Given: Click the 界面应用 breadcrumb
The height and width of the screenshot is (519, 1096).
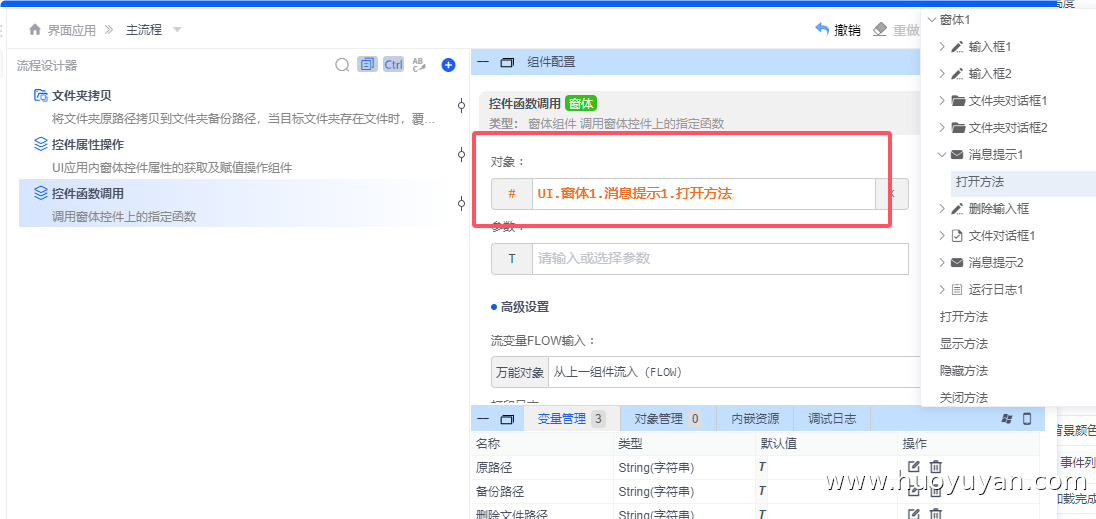Looking at the screenshot, I should pyautogui.click(x=71, y=30).
